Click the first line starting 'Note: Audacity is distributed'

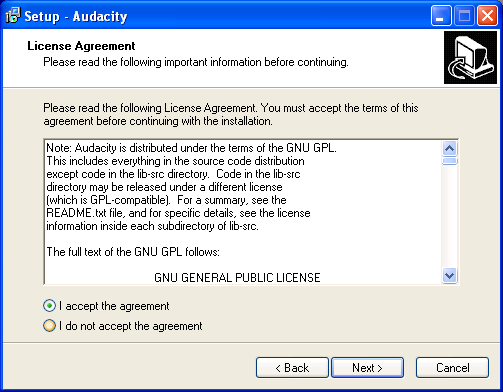tap(192, 148)
